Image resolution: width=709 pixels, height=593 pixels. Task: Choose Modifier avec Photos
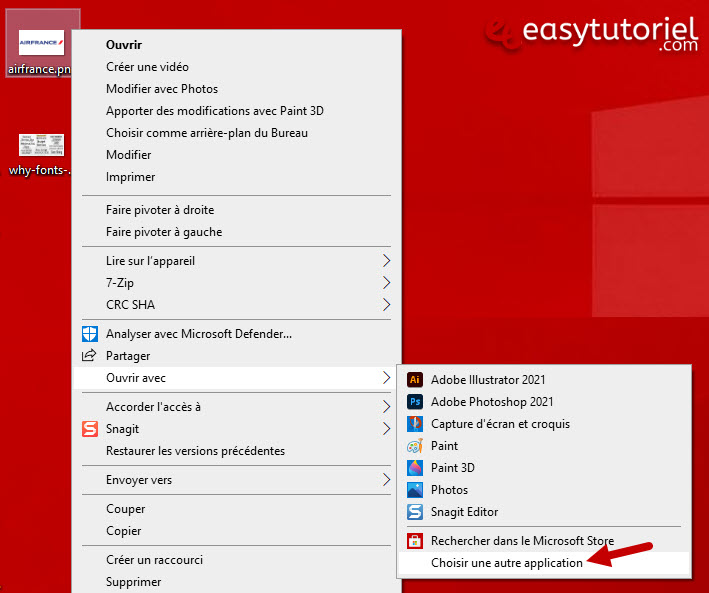[236, 89]
